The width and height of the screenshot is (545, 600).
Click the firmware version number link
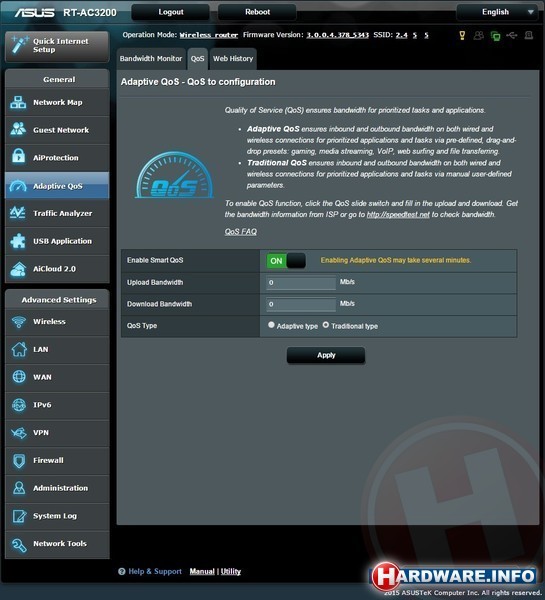(x=337, y=35)
